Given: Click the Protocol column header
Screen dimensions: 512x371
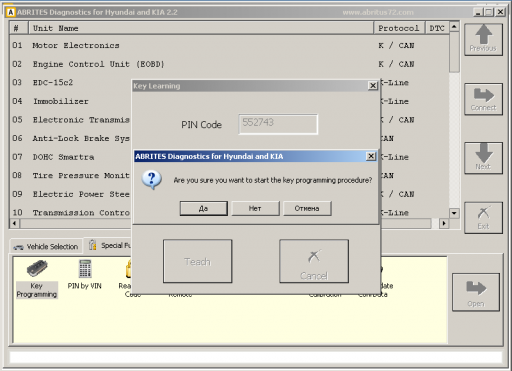Looking at the screenshot, I should click(x=399, y=28).
